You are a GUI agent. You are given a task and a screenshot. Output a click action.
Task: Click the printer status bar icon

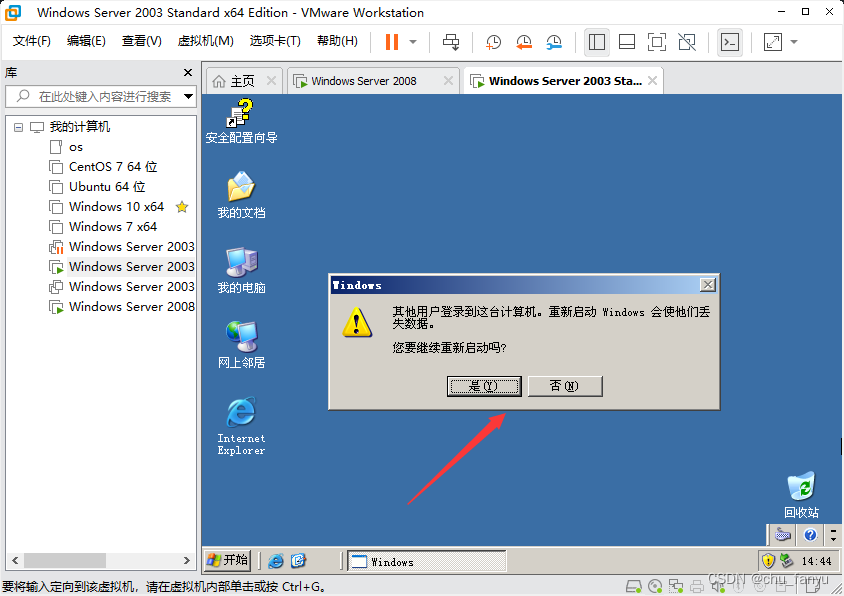click(697, 586)
